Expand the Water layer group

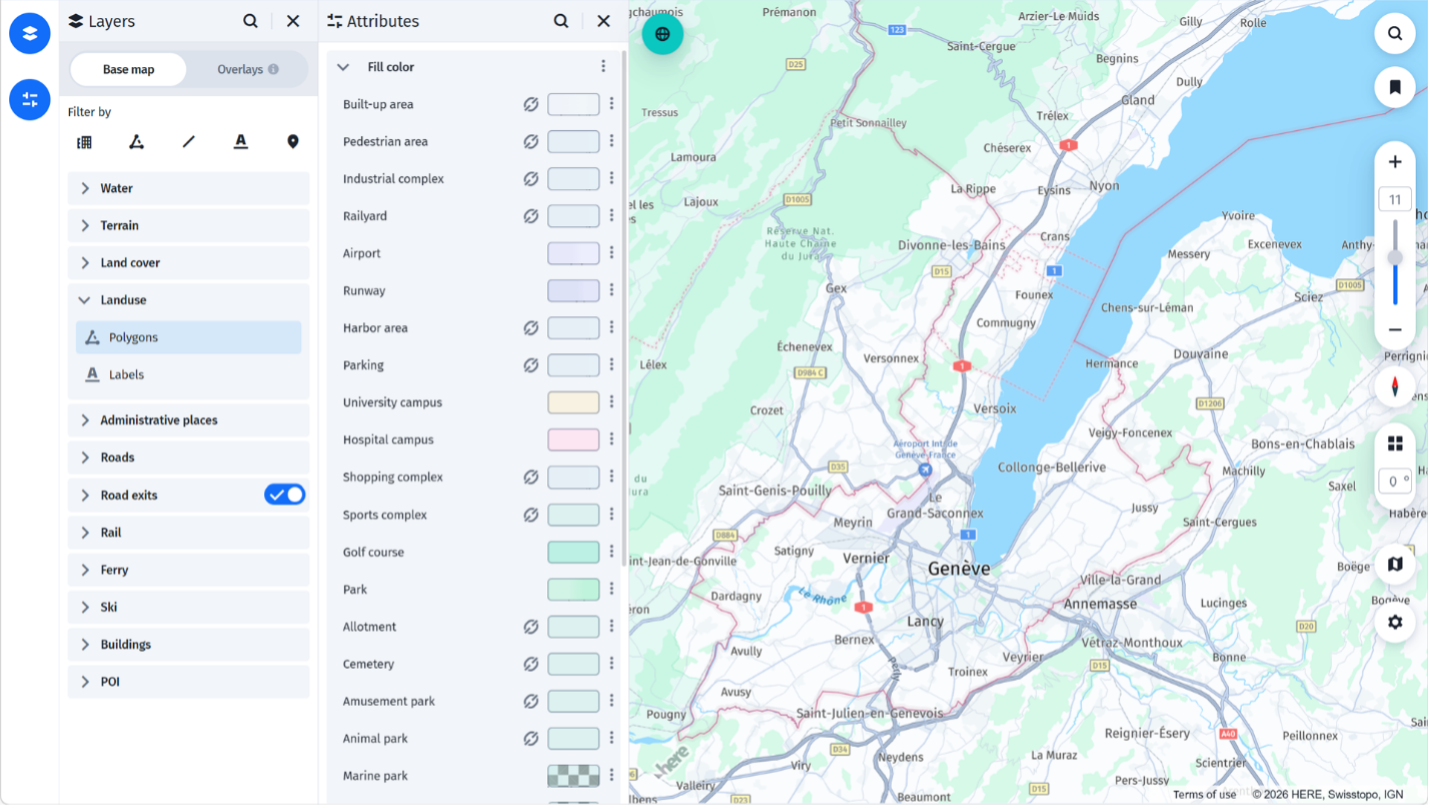click(x=189, y=188)
